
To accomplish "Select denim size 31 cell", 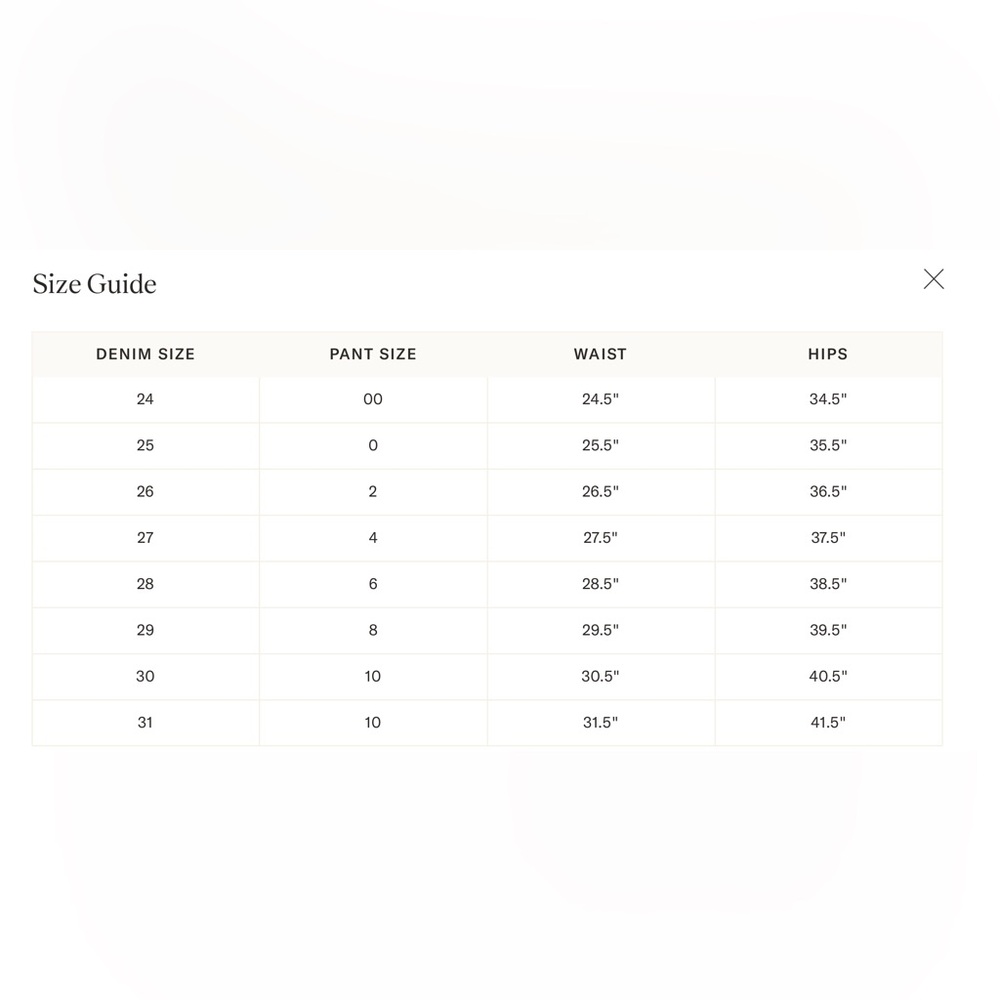I will click(145, 723).
